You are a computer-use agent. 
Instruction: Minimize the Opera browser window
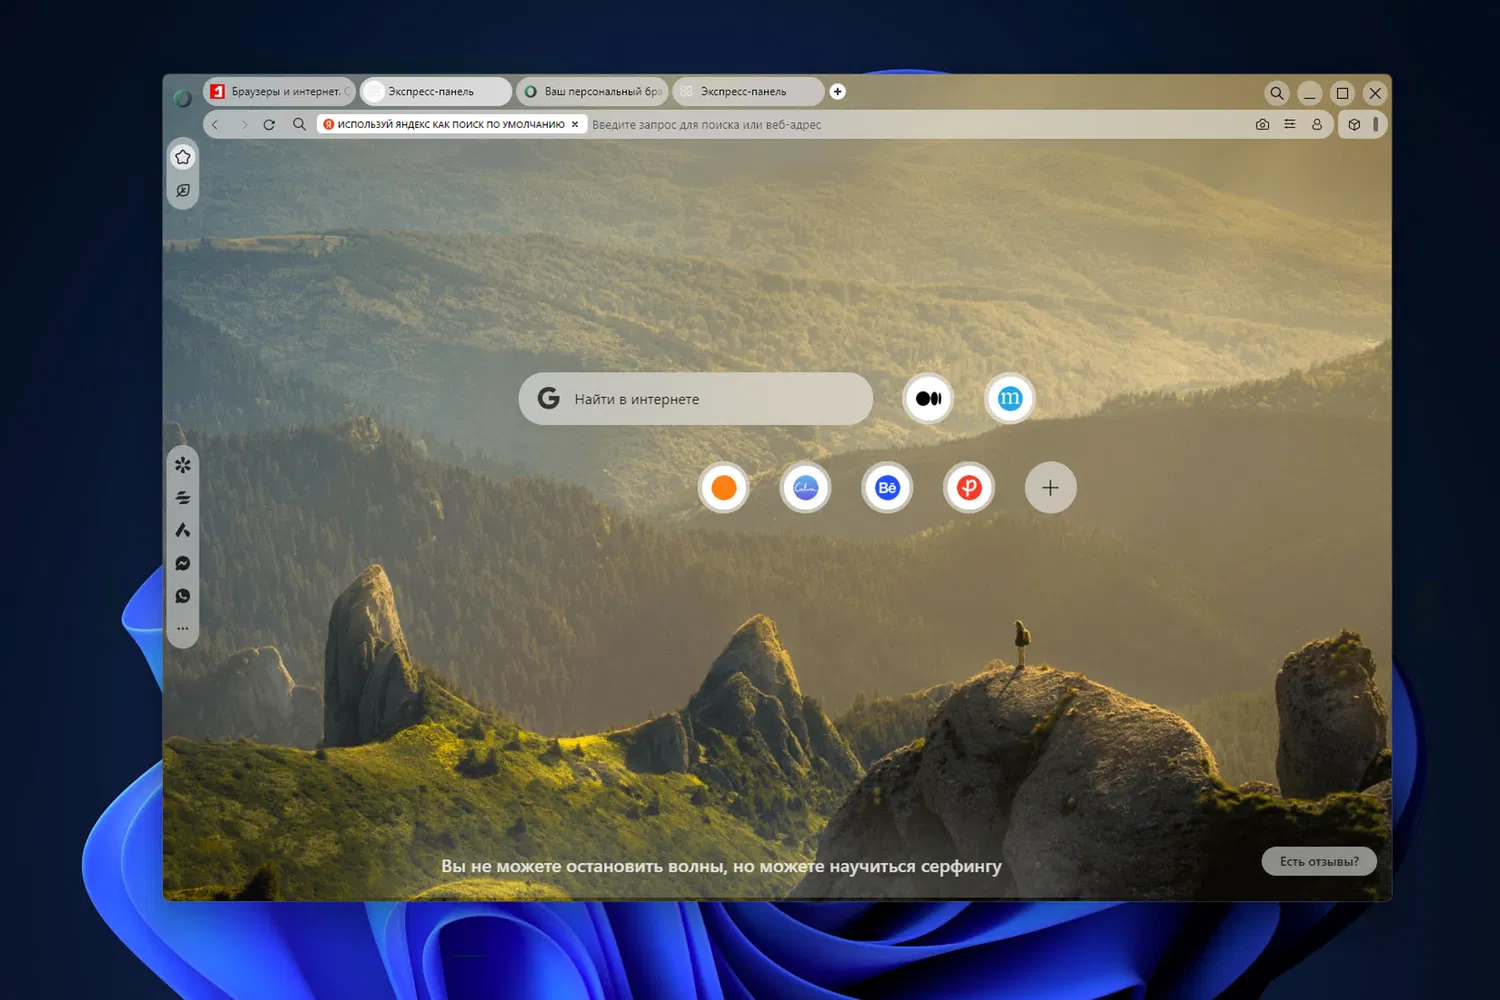coord(1310,93)
